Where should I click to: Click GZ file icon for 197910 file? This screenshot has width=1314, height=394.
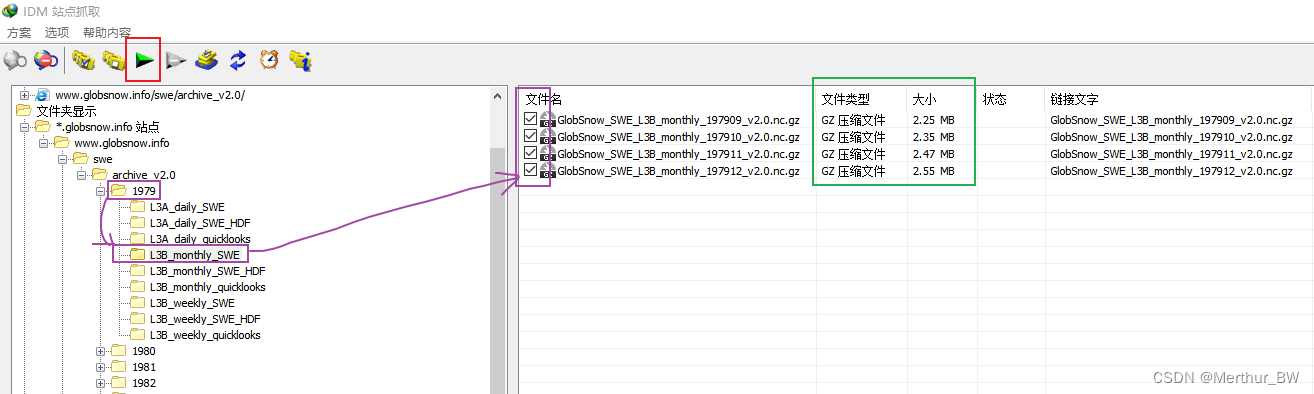pos(547,137)
